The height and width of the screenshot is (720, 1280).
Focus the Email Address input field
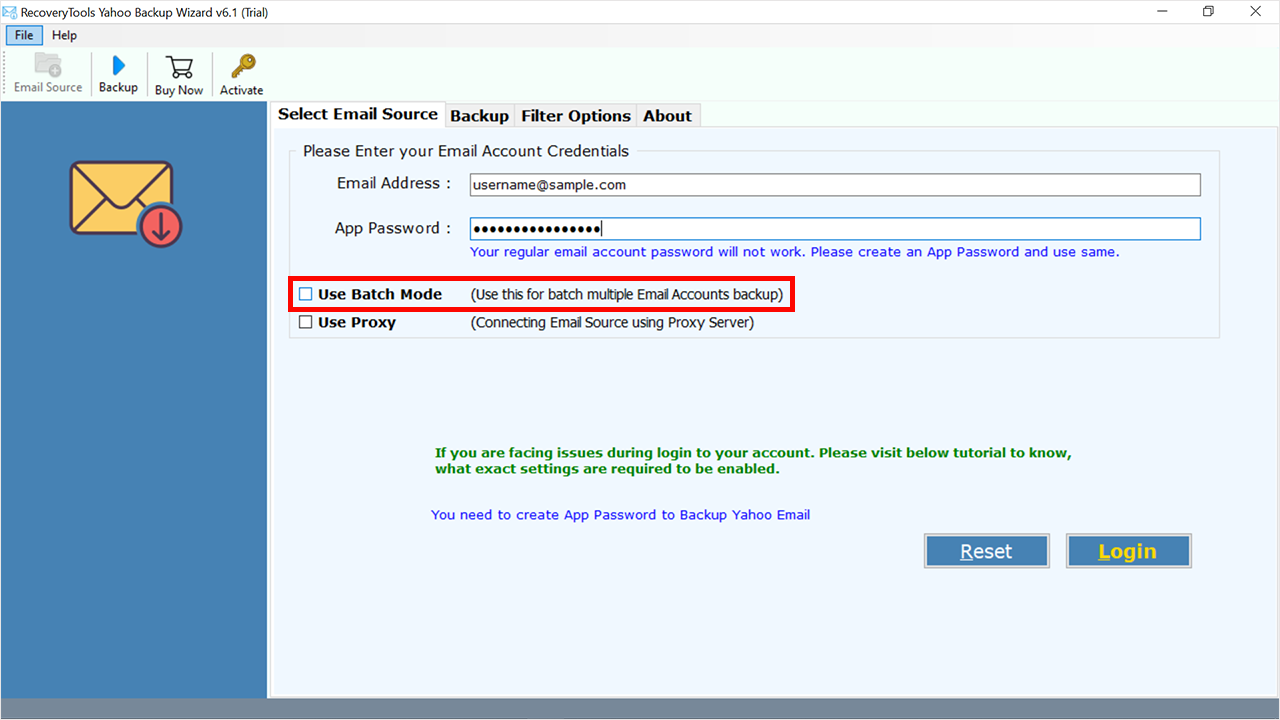(835, 185)
